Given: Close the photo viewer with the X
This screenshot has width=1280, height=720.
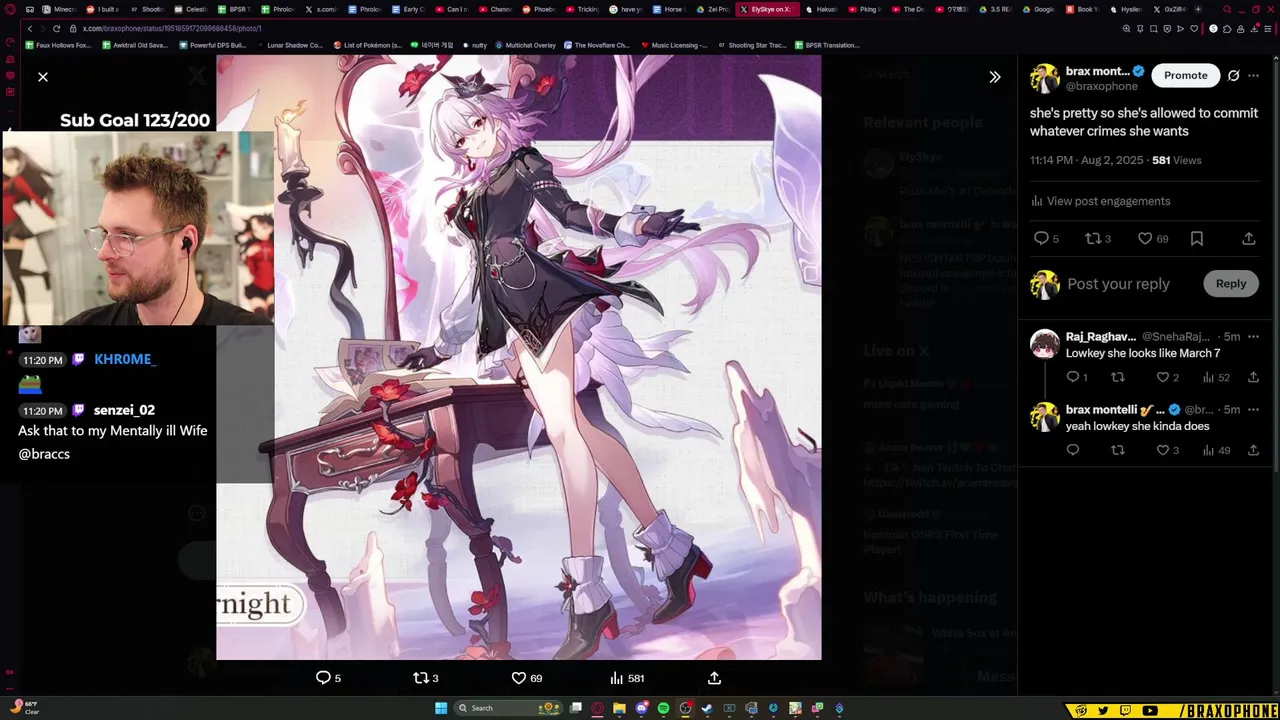Looking at the screenshot, I should [43, 77].
